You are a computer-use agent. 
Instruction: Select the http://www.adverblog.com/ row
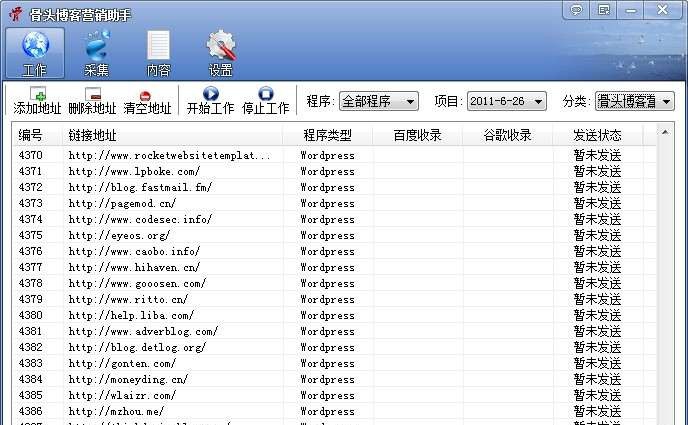[334, 331]
